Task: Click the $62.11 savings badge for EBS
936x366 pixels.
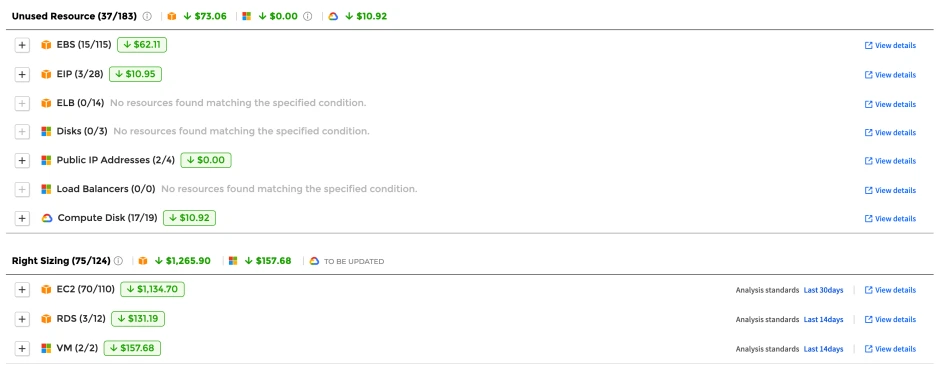Action: pos(141,45)
